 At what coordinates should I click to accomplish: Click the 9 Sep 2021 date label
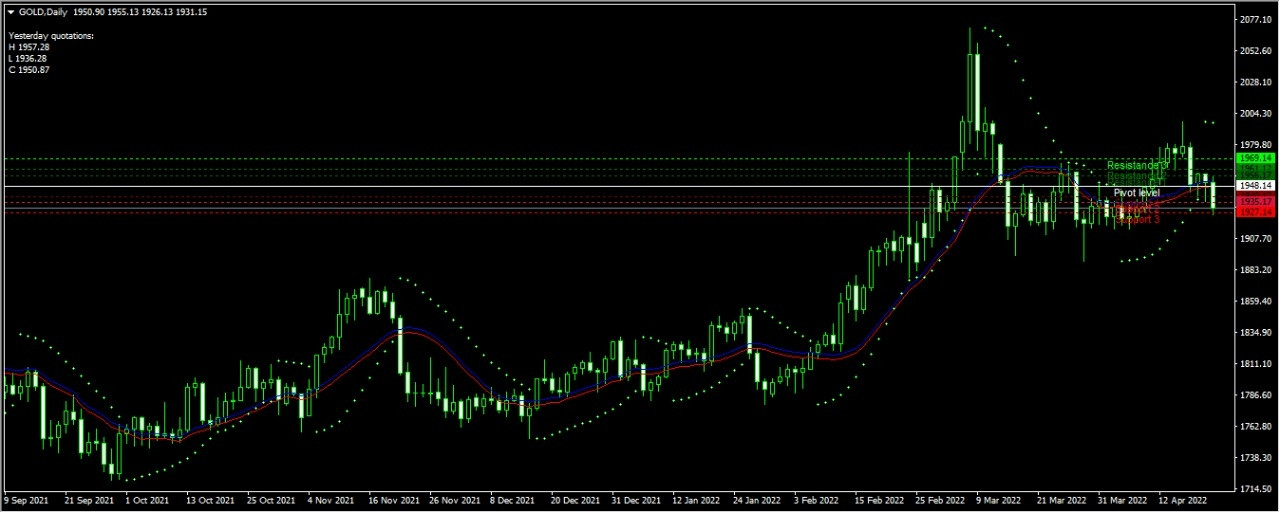(29, 500)
